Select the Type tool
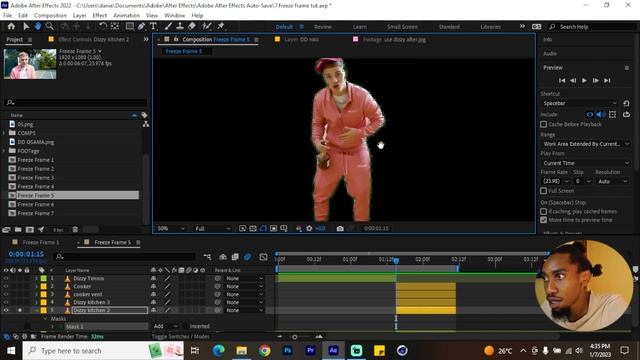The width and height of the screenshot is (640, 360). pyautogui.click(x=153, y=26)
